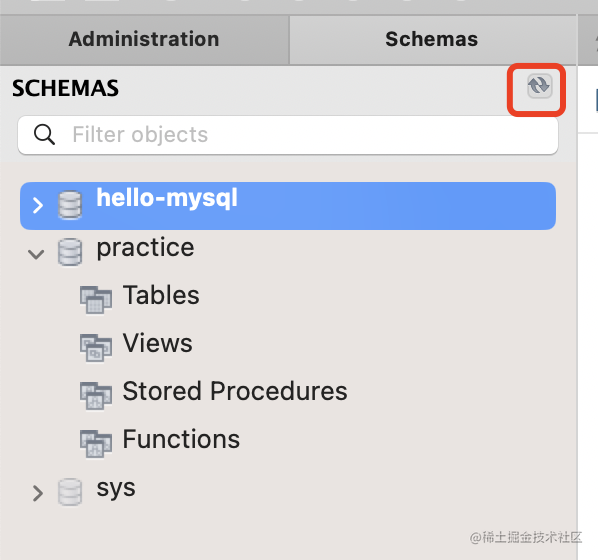Image resolution: width=598 pixels, height=560 pixels.
Task: Switch to the Administration tab
Action: point(144,39)
